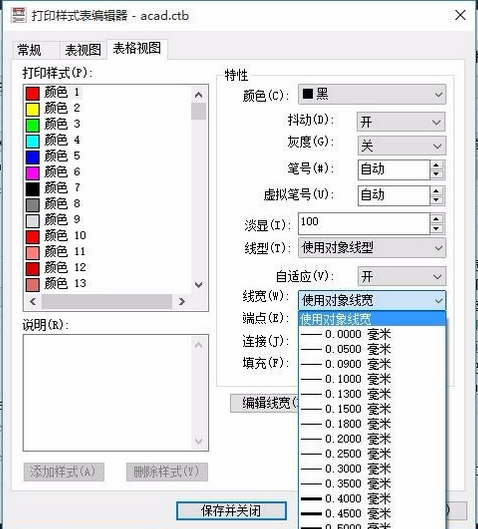The width and height of the screenshot is (478, 529).
Task: Choose 0.0900 毫米 lineweight
Action: click(372, 364)
